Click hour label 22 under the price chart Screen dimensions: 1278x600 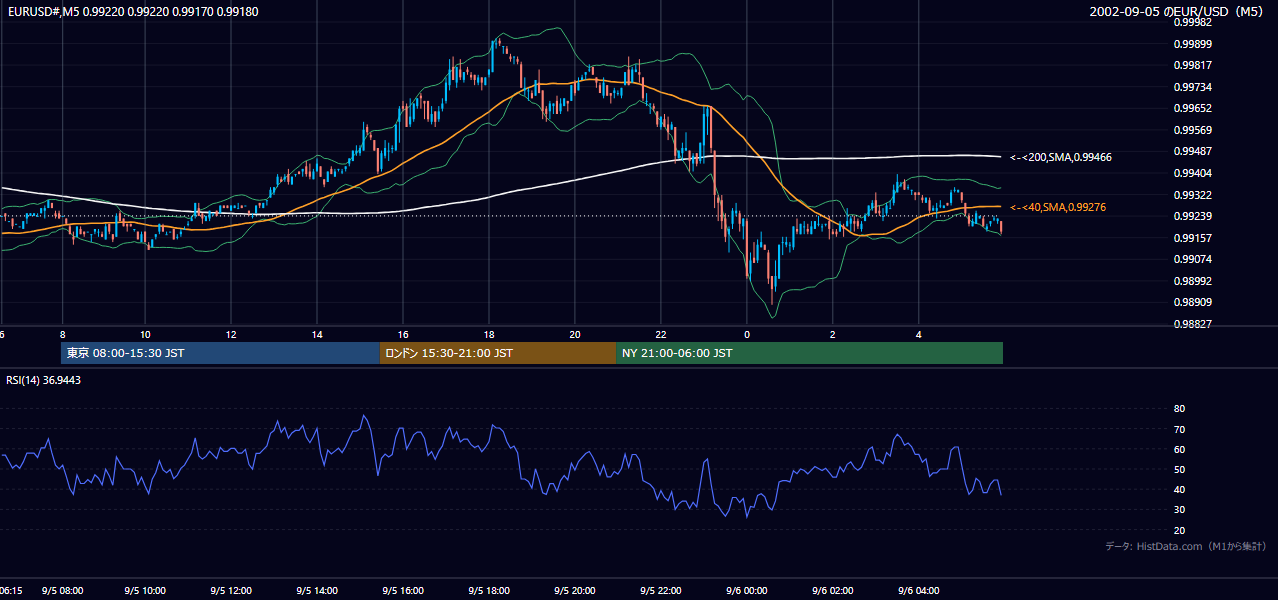pos(661,334)
